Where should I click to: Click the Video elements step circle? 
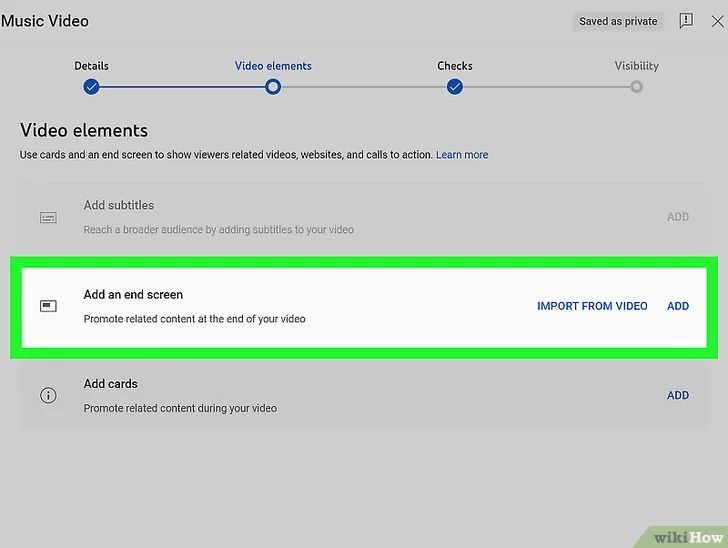[273, 87]
